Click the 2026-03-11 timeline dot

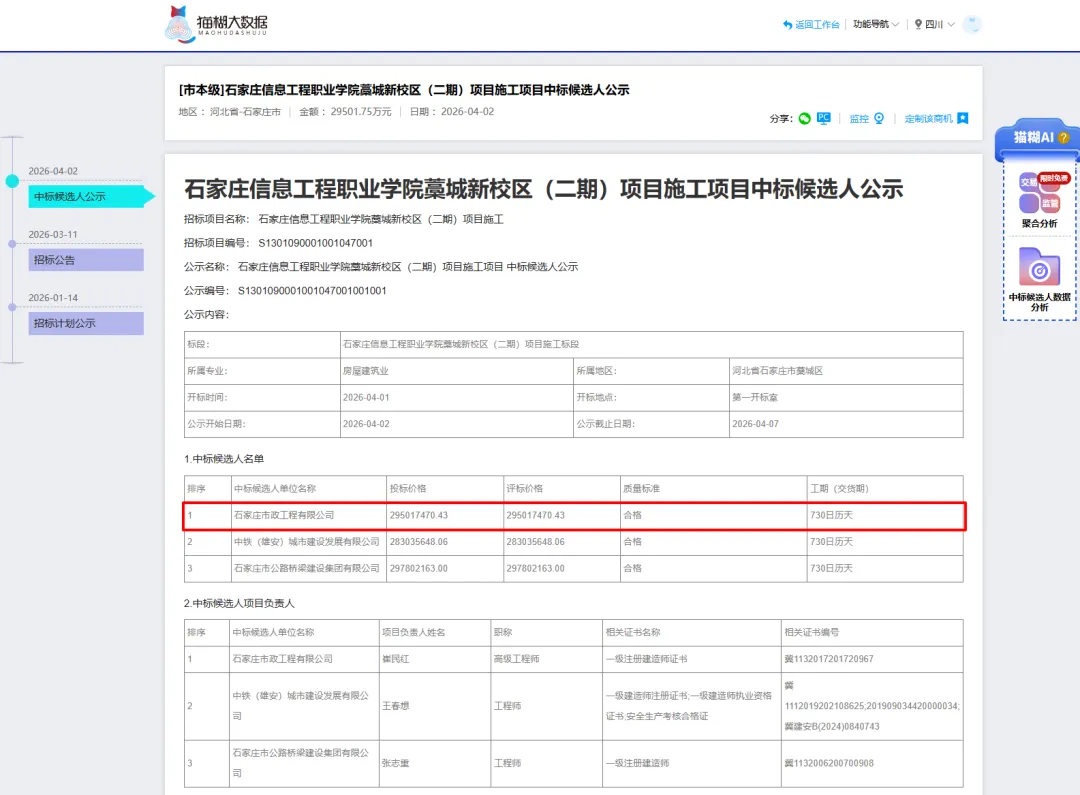tap(12, 244)
